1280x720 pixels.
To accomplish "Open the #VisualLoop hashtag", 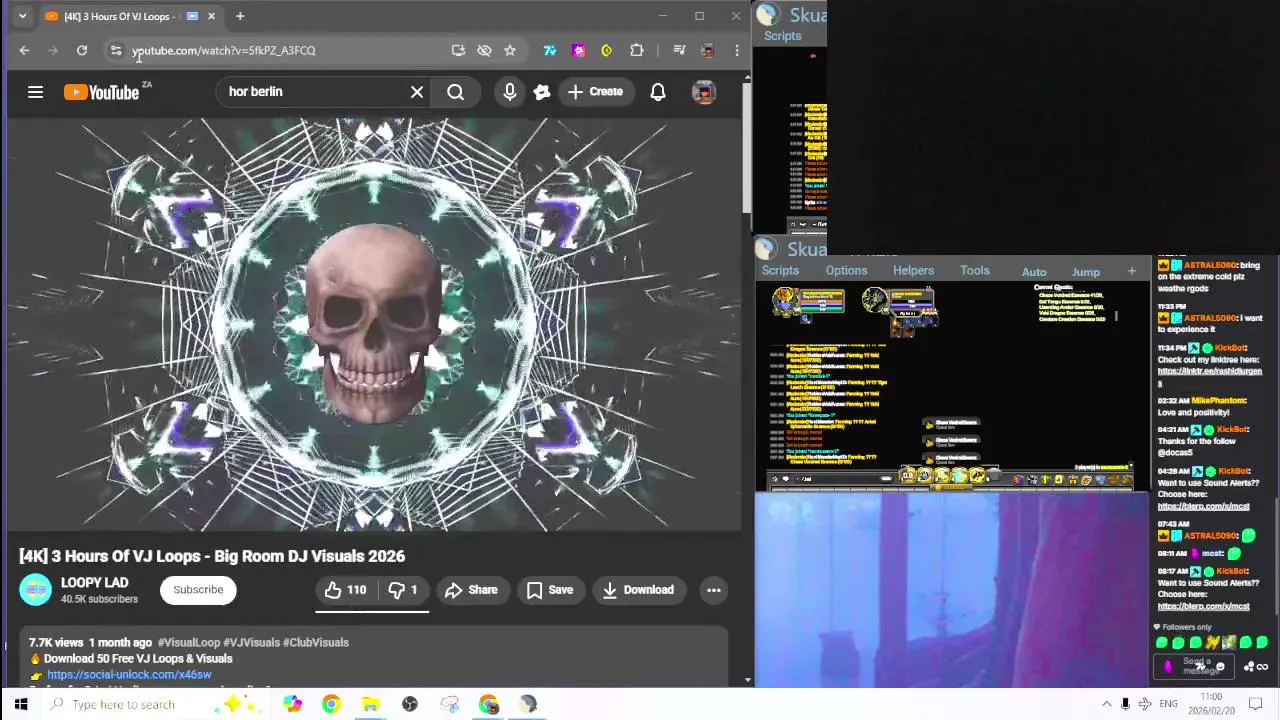I will (189, 643).
